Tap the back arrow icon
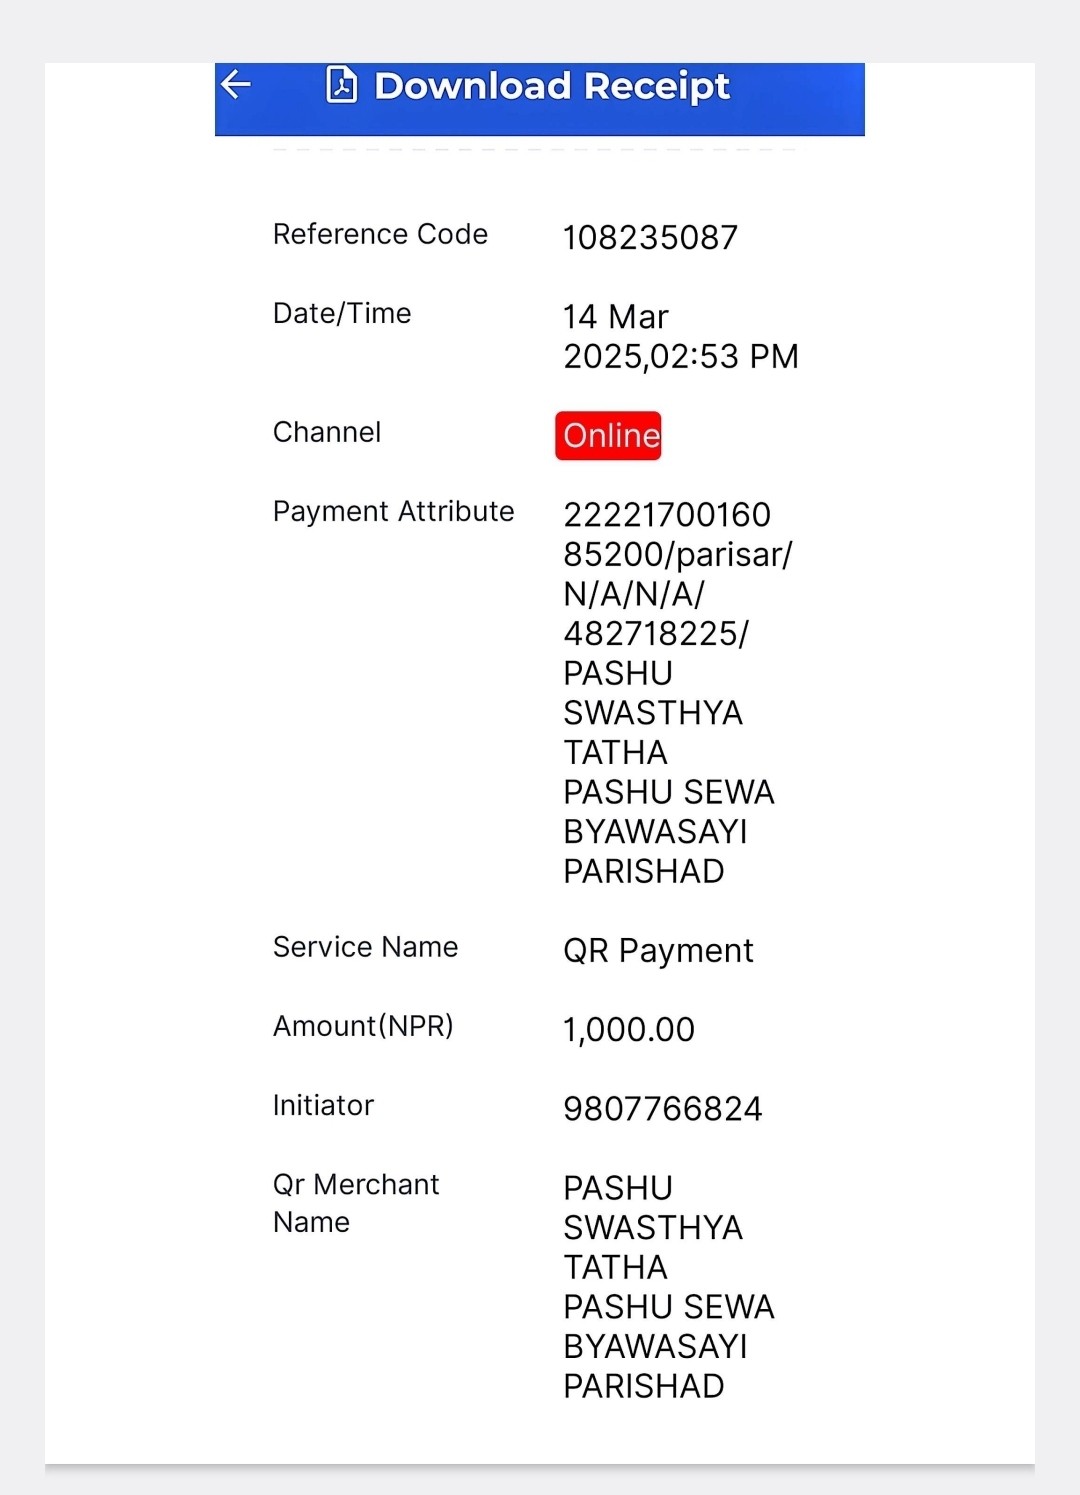The height and width of the screenshot is (1495, 1080). [x=236, y=85]
